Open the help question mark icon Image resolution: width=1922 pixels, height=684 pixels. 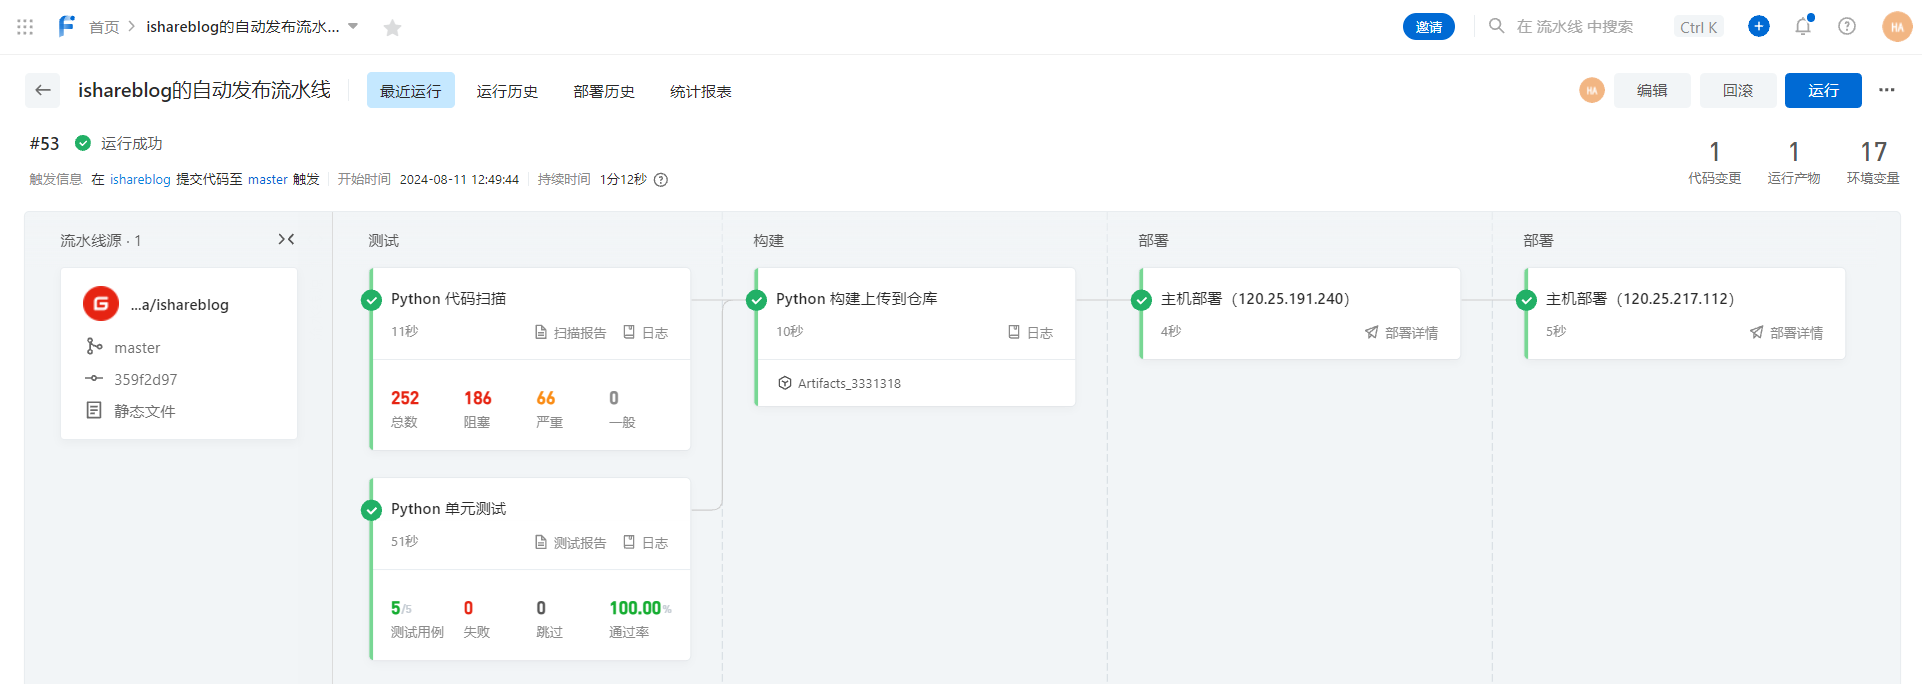tap(1847, 26)
